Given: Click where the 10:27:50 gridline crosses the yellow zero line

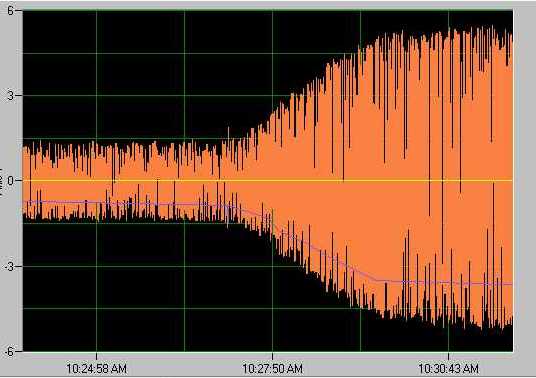Looking at the screenshot, I should click(x=272, y=180).
